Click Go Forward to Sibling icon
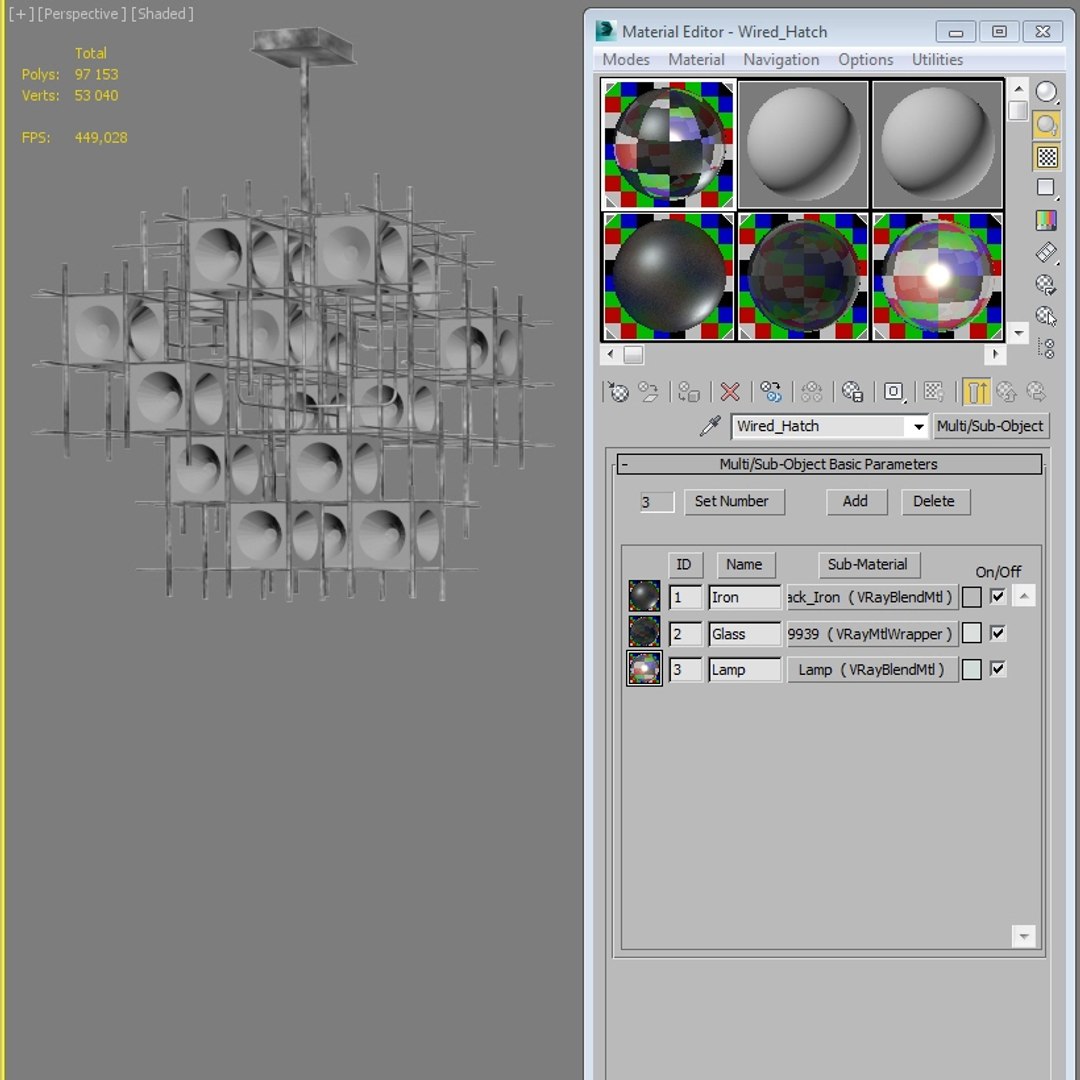 1037,392
